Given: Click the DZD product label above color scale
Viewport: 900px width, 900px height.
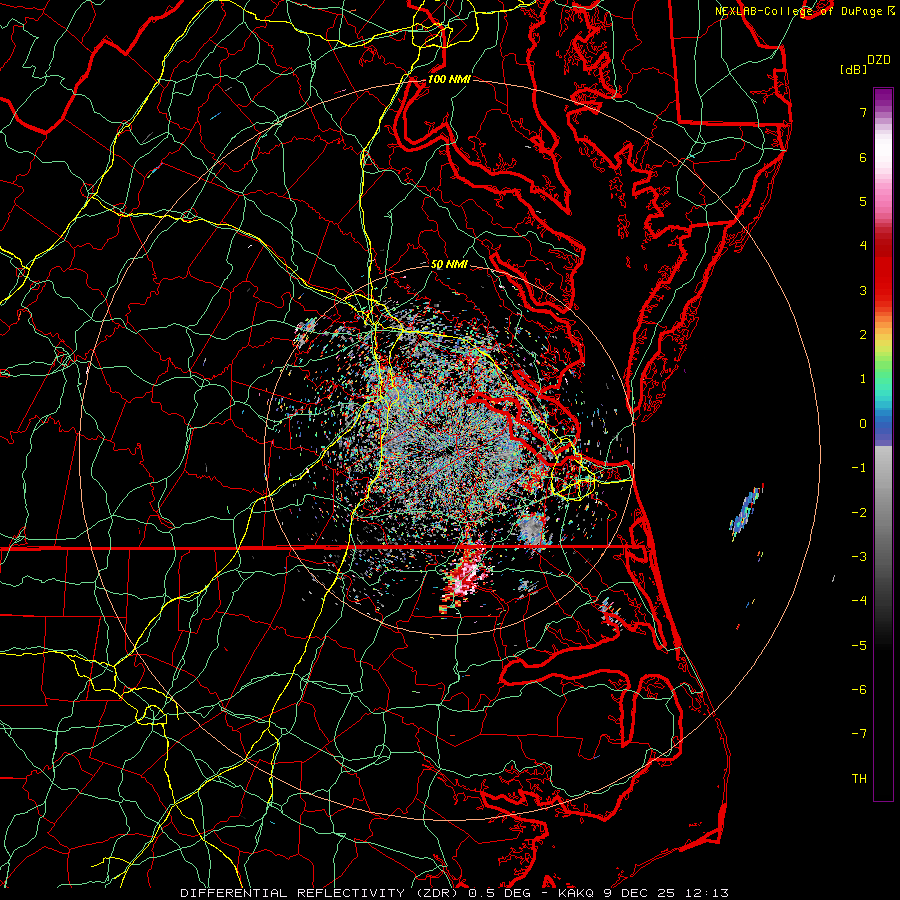Looking at the screenshot, I should point(879,60).
